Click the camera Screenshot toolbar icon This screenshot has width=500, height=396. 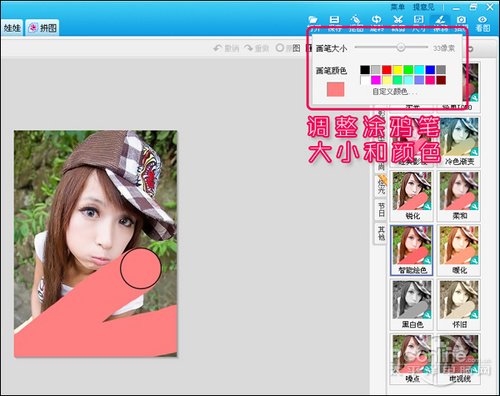tap(461, 20)
